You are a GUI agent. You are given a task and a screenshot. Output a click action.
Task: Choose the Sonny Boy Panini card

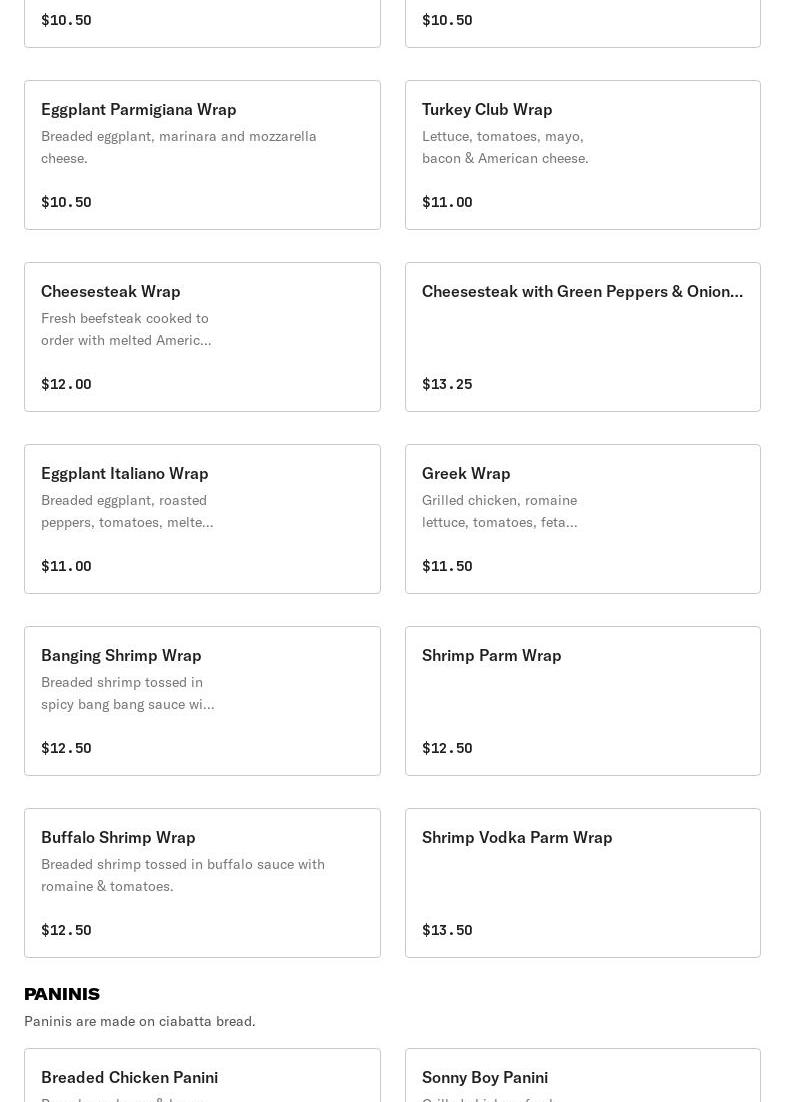[582, 1078]
